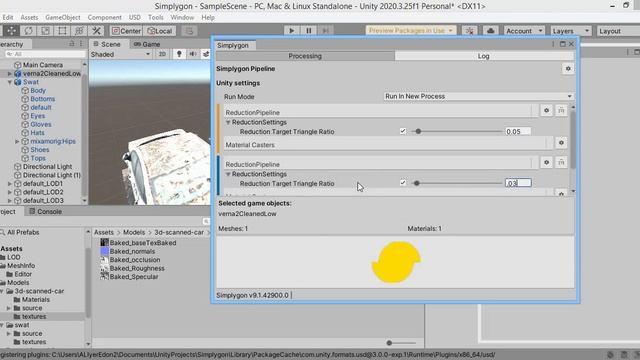Click Models in the Assets breadcrumb
Screen dimensions: 640x360
coord(134,232)
